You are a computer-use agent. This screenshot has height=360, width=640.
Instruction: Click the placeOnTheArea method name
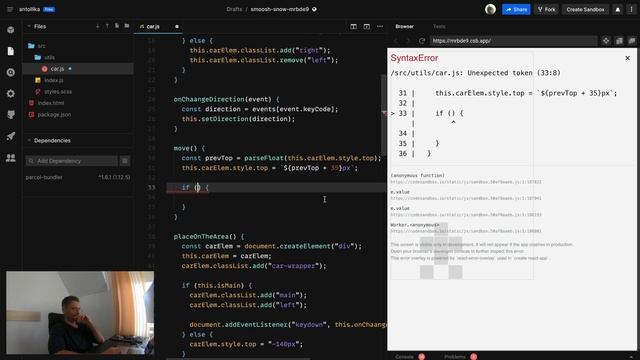(201, 236)
